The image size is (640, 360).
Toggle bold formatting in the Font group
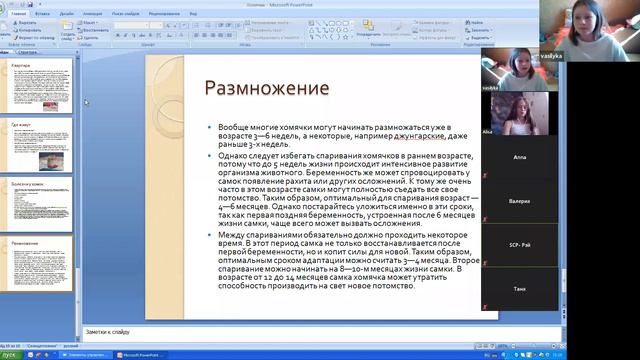pyautogui.click(x=118, y=36)
